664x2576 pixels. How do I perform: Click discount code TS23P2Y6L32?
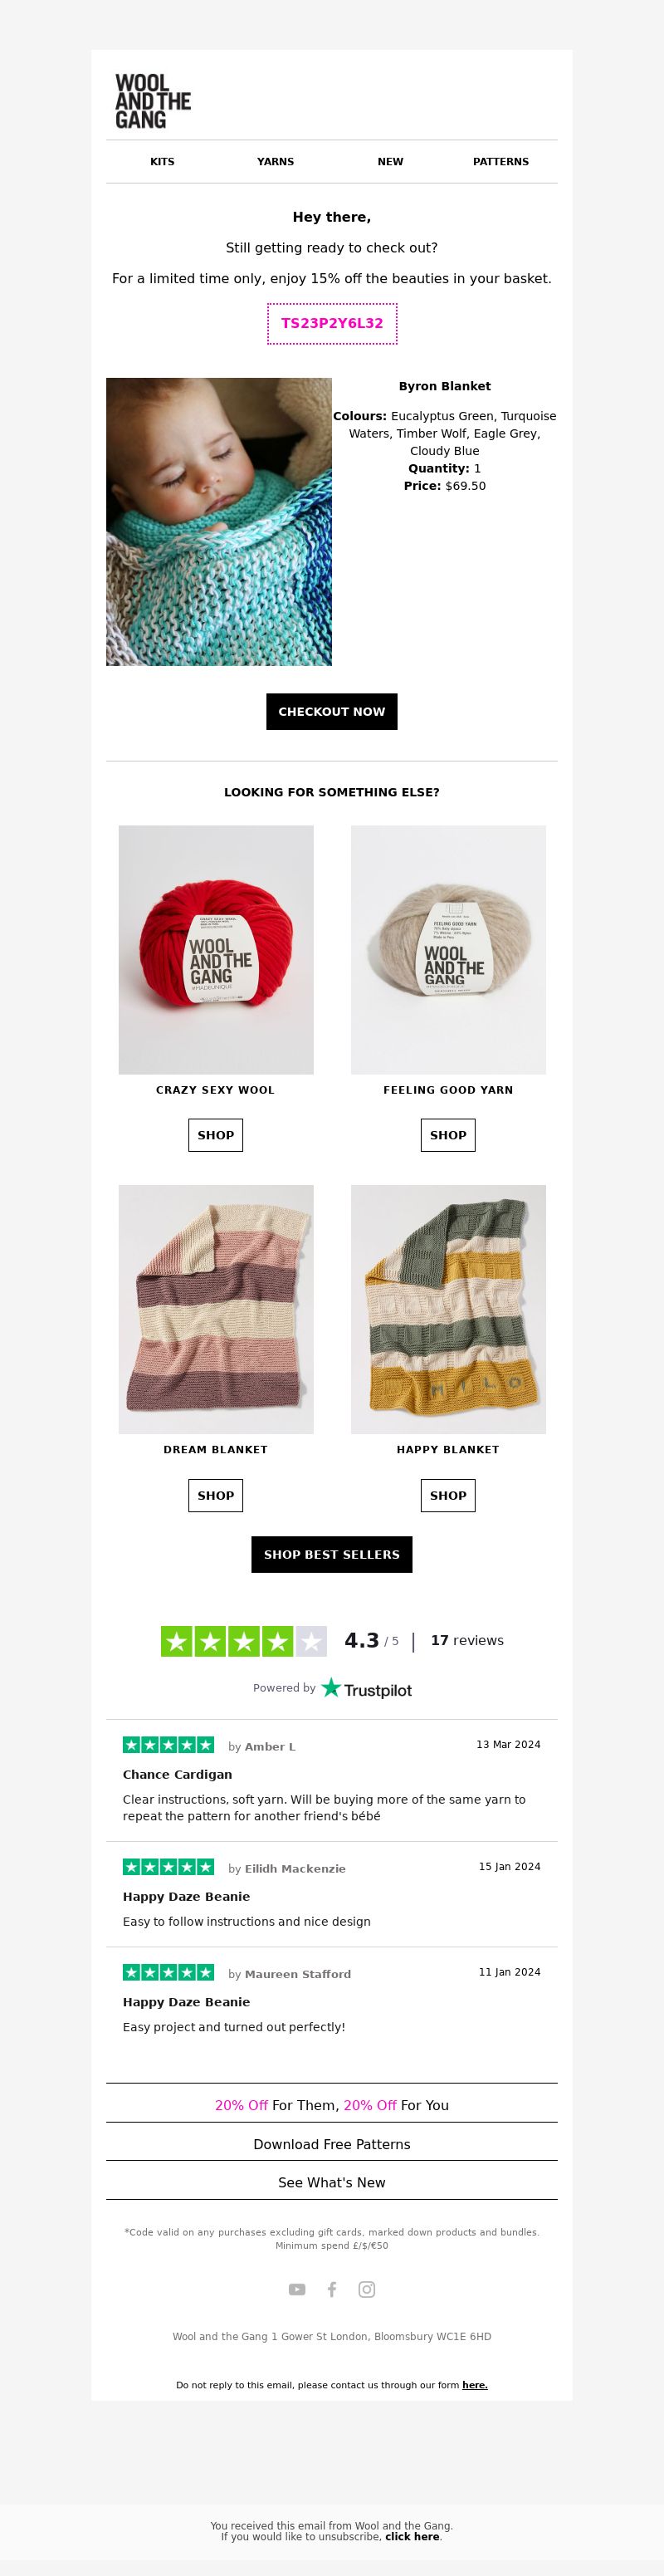pyautogui.click(x=332, y=323)
